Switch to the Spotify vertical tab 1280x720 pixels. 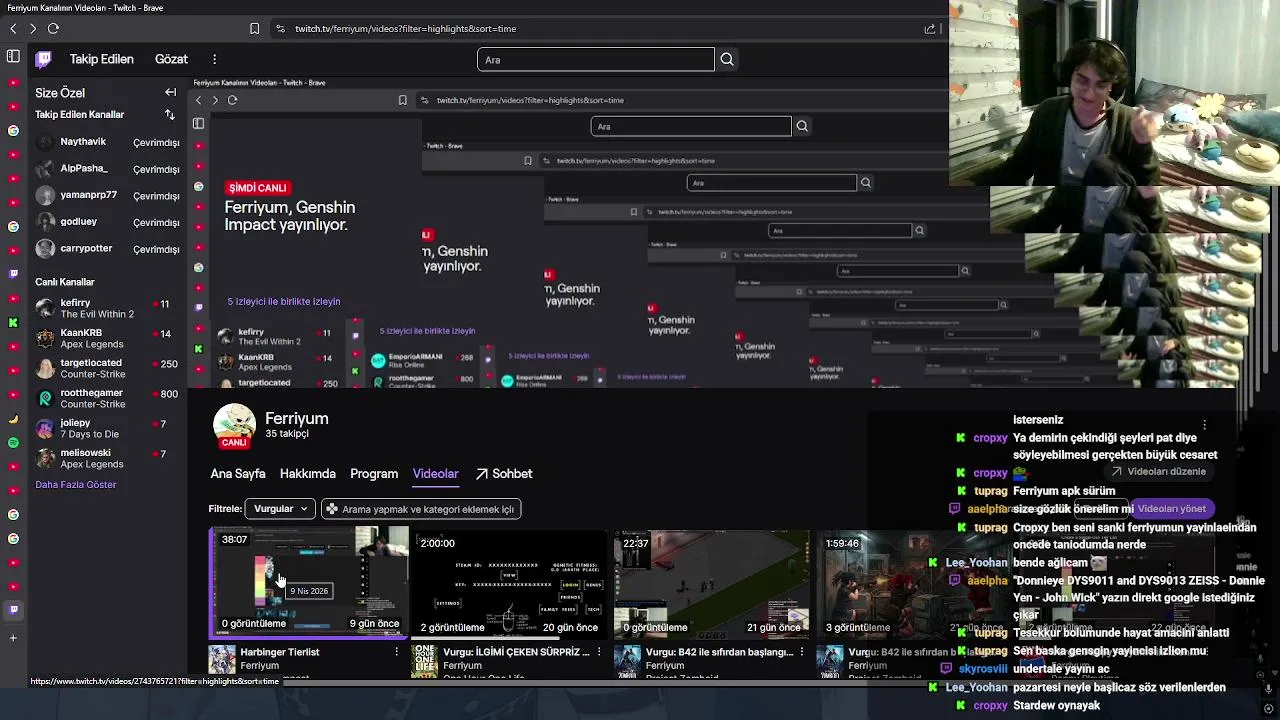click(13, 442)
